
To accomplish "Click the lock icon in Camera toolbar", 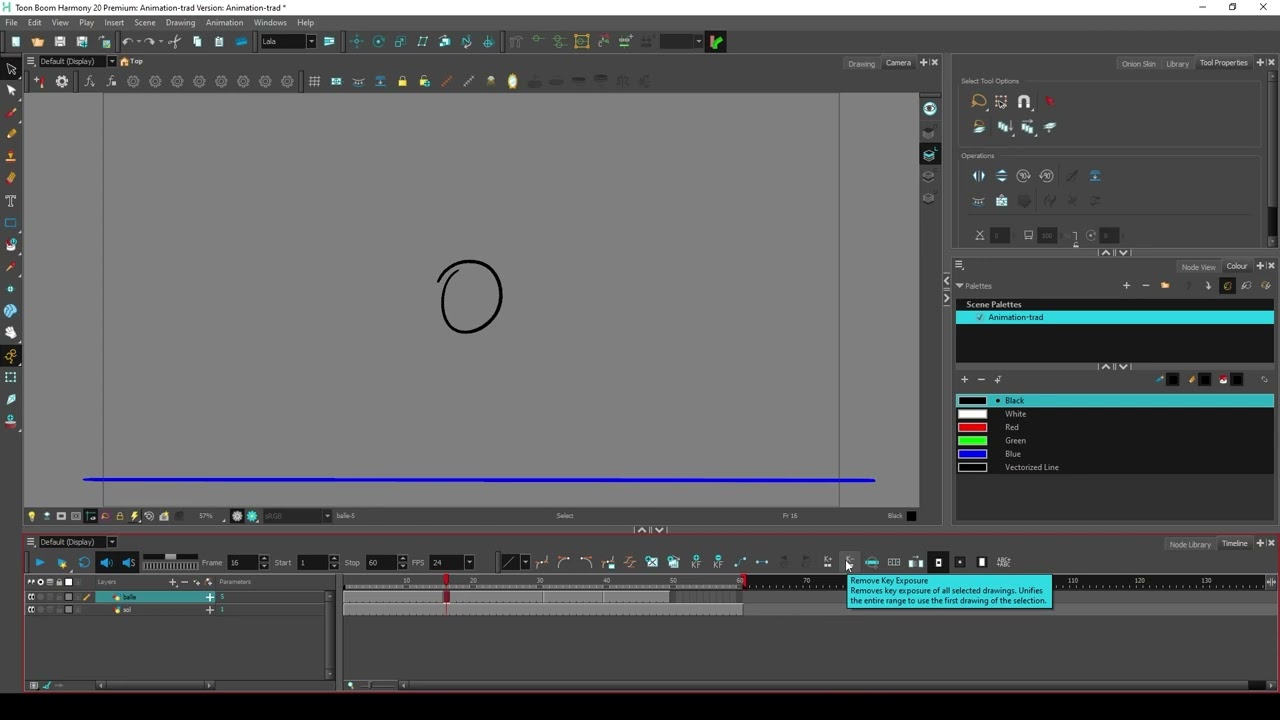I will tap(402, 82).
